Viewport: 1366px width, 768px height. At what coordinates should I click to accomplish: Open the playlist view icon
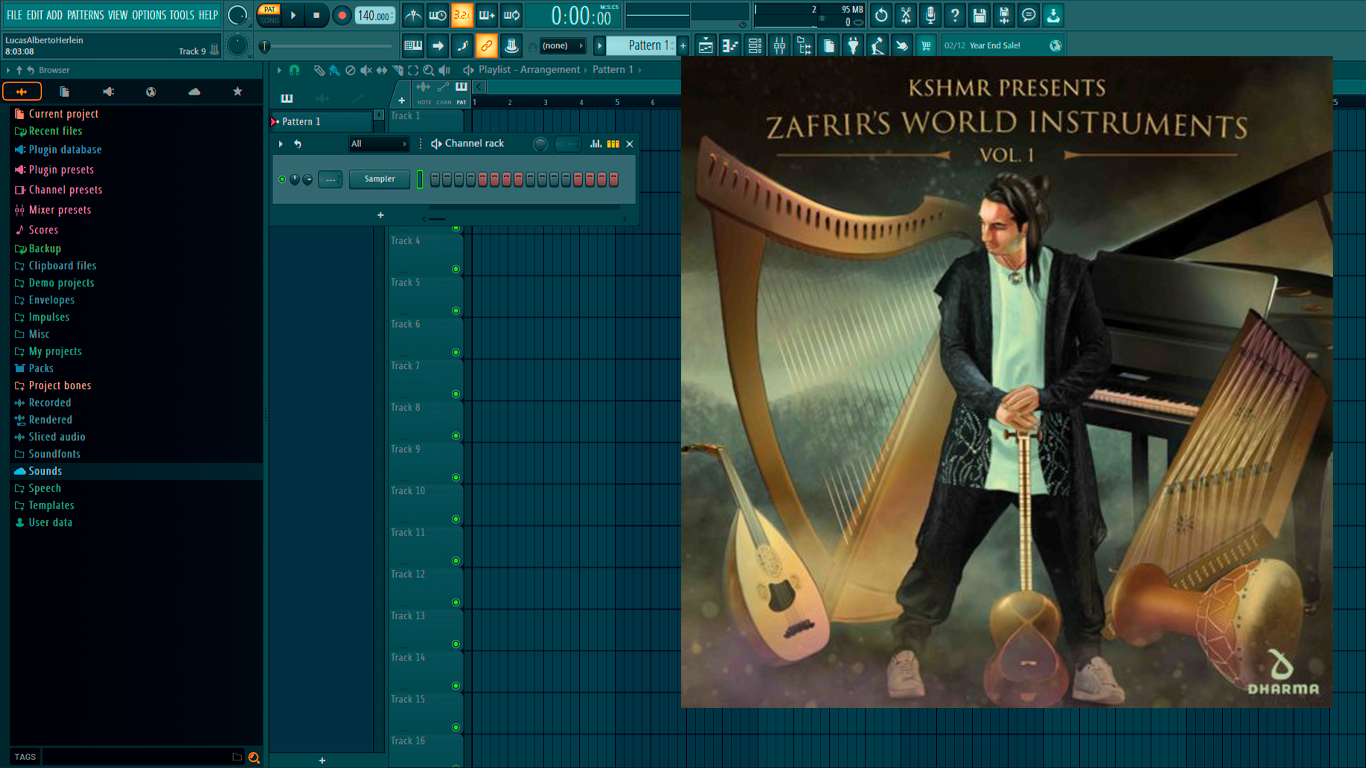[706, 45]
